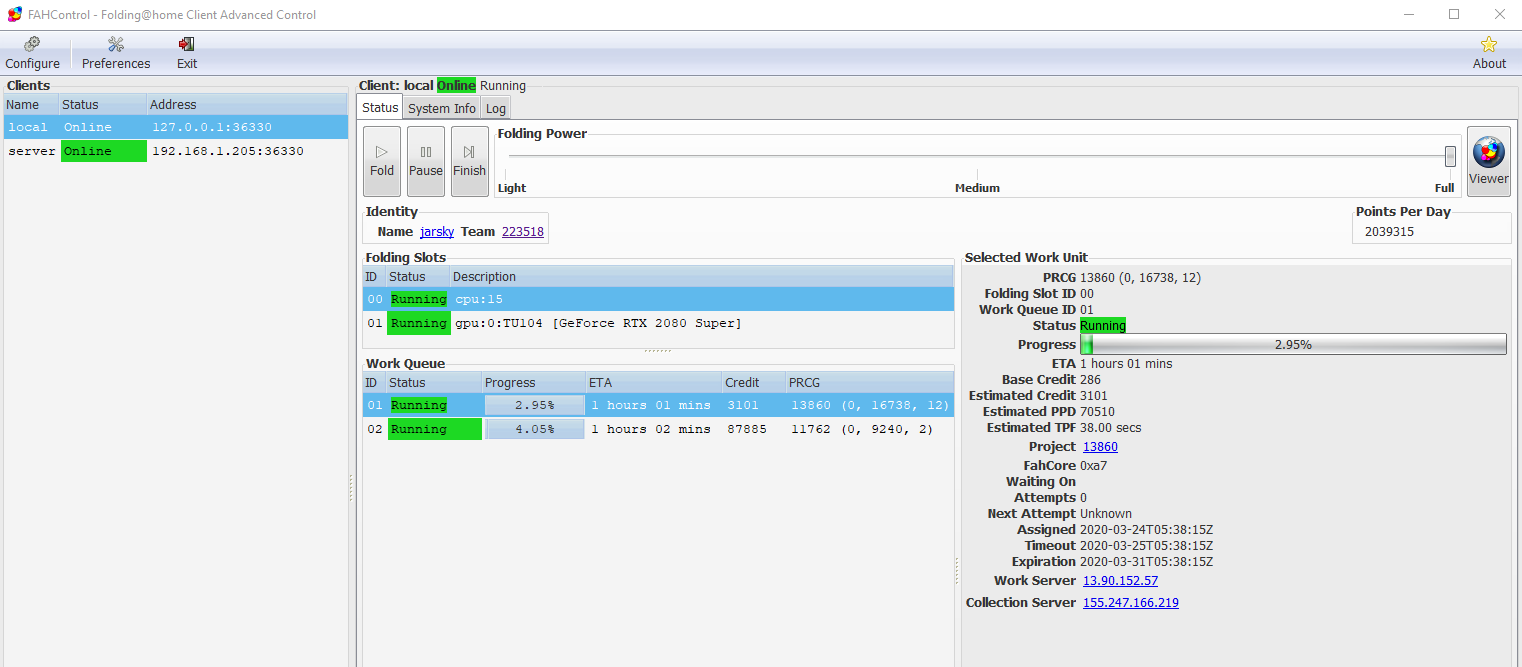Open the Log tab
1522x667 pixels.
click(496, 109)
